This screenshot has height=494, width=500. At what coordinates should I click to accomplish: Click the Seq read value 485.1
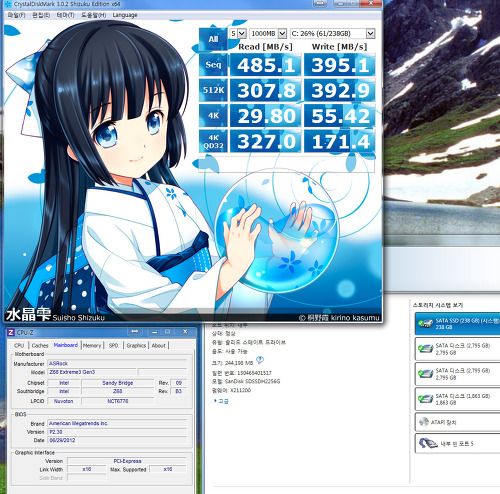(266, 65)
